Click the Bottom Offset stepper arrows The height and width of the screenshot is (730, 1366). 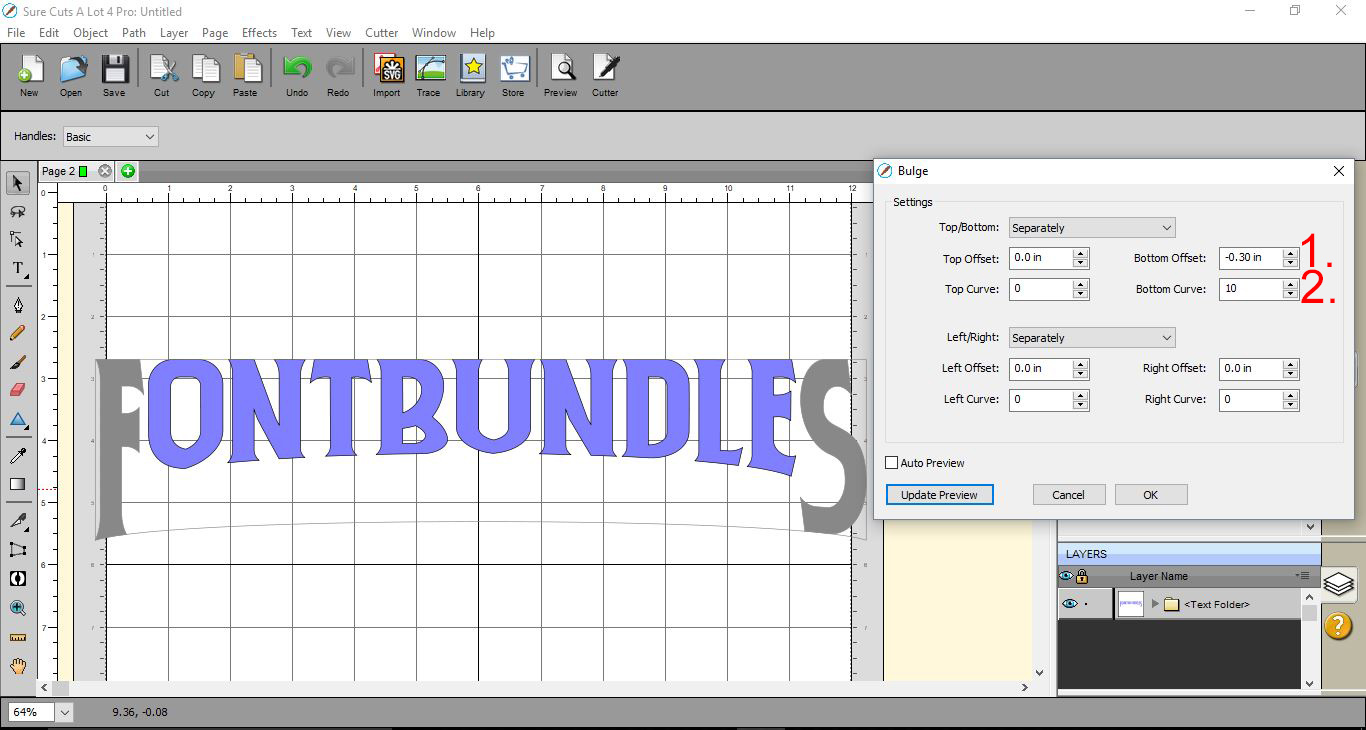coord(1291,258)
